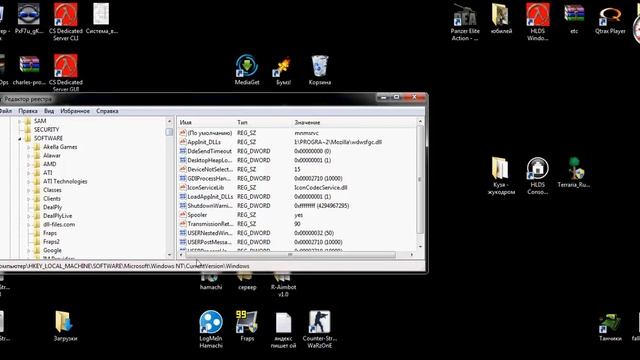This screenshot has height=360, width=640.
Task: Sort values by the Имя column header
Action: (206, 122)
